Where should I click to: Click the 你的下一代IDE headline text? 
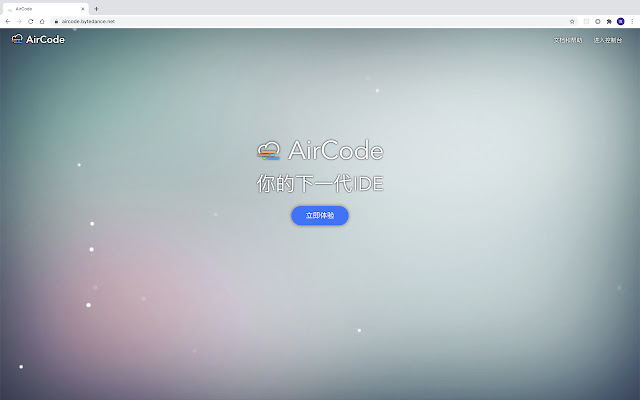(320, 183)
